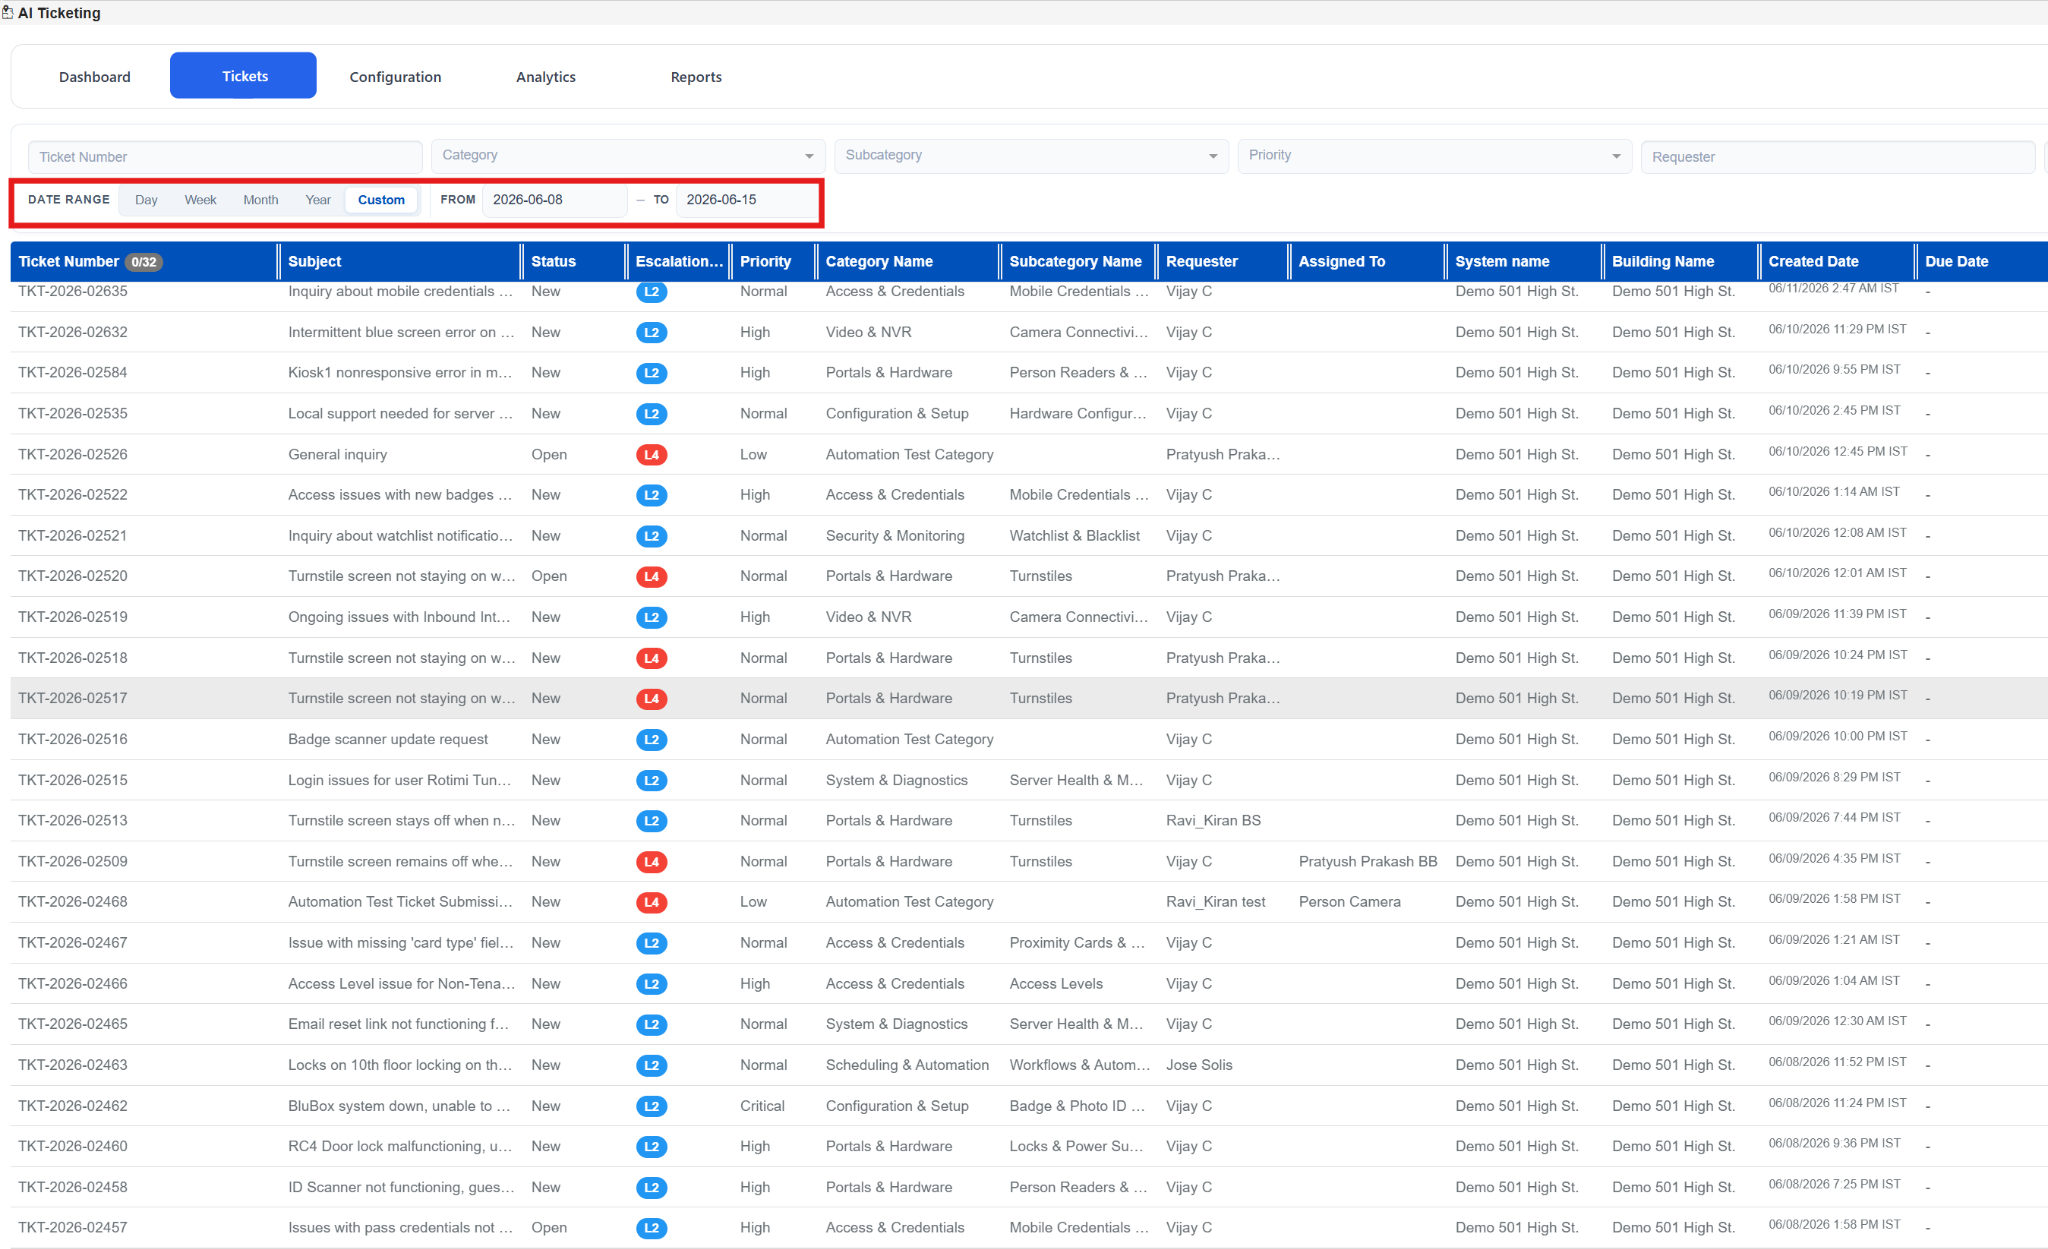Image resolution: width=2048 pixels, height=1249 pixels.
Task: Click L2 badge on TKT-2026-02522 row
Action: (651, 495)
